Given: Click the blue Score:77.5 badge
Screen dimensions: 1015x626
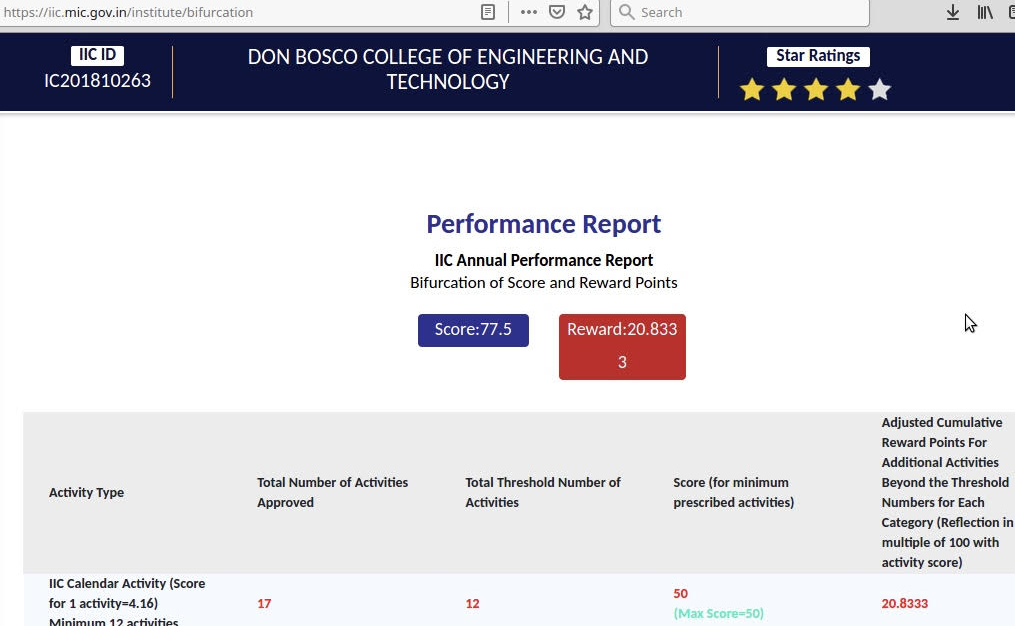Looking at the screenshot, I should [x=473, y=330].
